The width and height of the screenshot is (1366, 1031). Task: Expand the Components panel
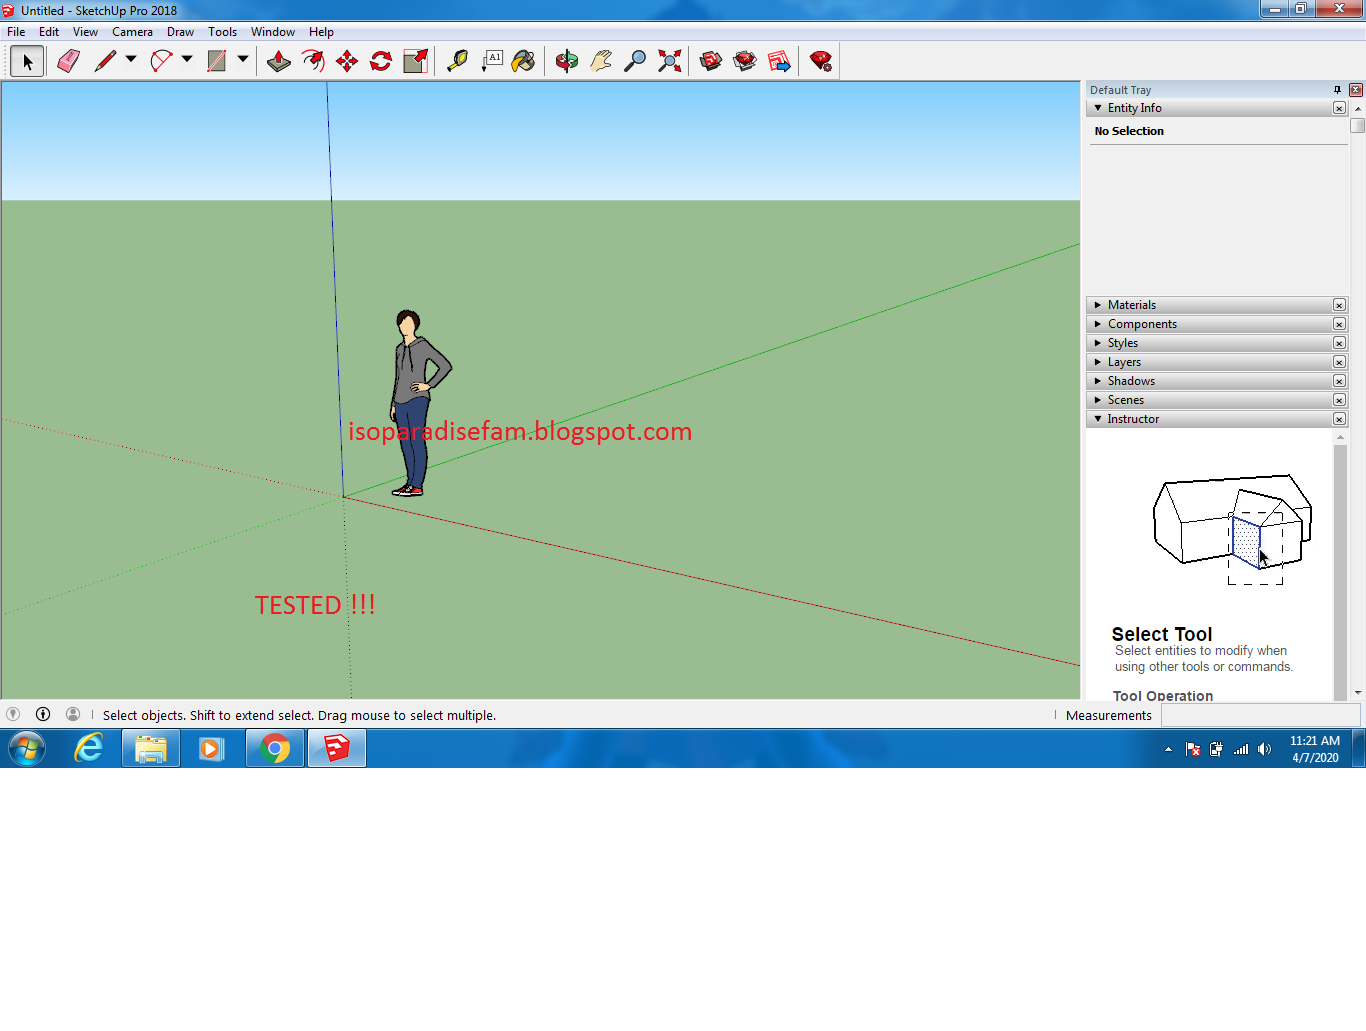(x=1097, y=324)
